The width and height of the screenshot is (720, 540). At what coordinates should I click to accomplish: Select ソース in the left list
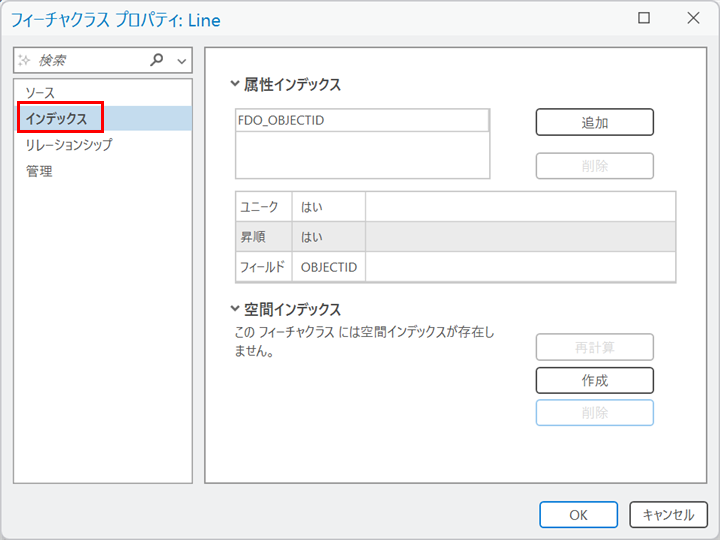pos(41,92)
